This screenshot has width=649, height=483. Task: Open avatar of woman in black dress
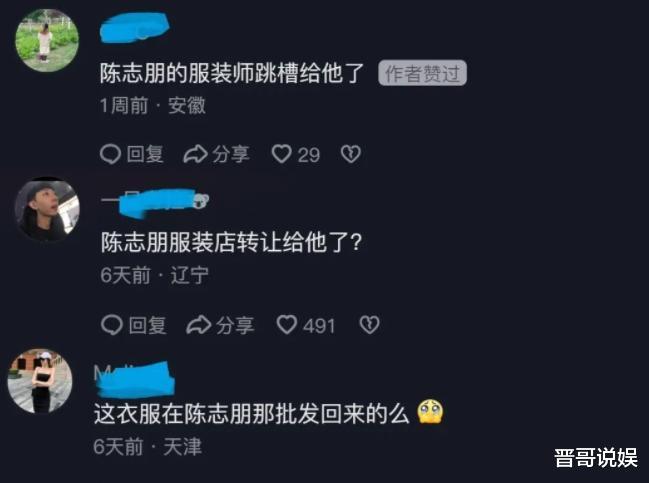[x=40, y=381]
